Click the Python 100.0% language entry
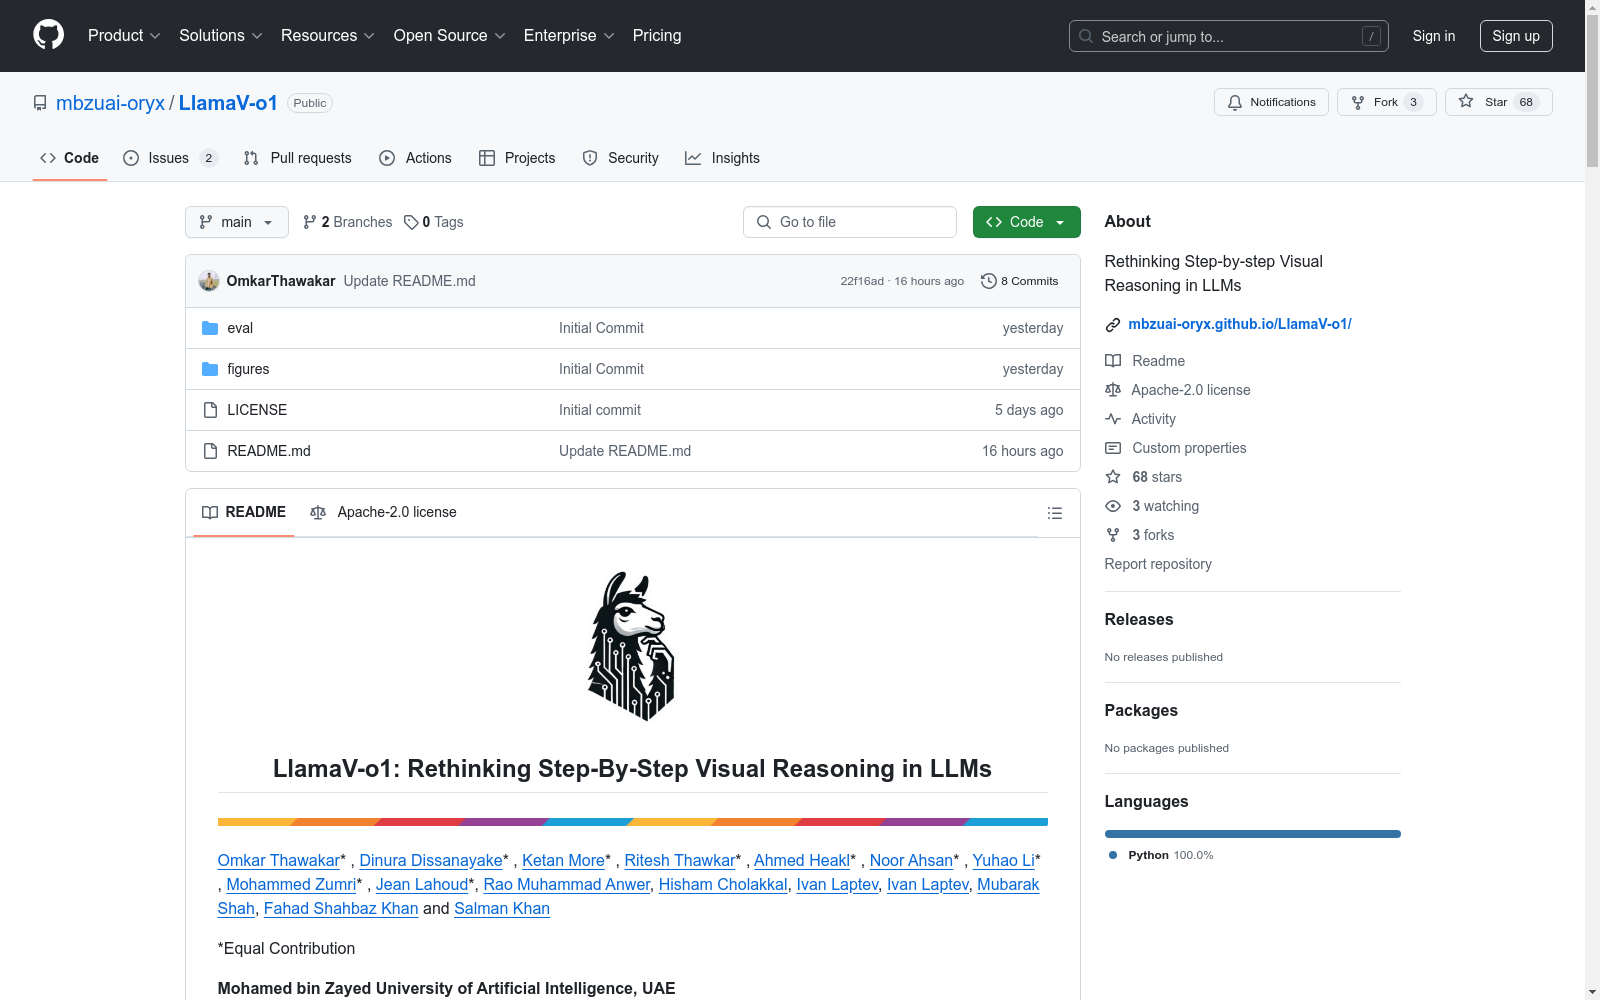The width and height of the screenshot is (1600, 1000). click(x=1162, y=855)
